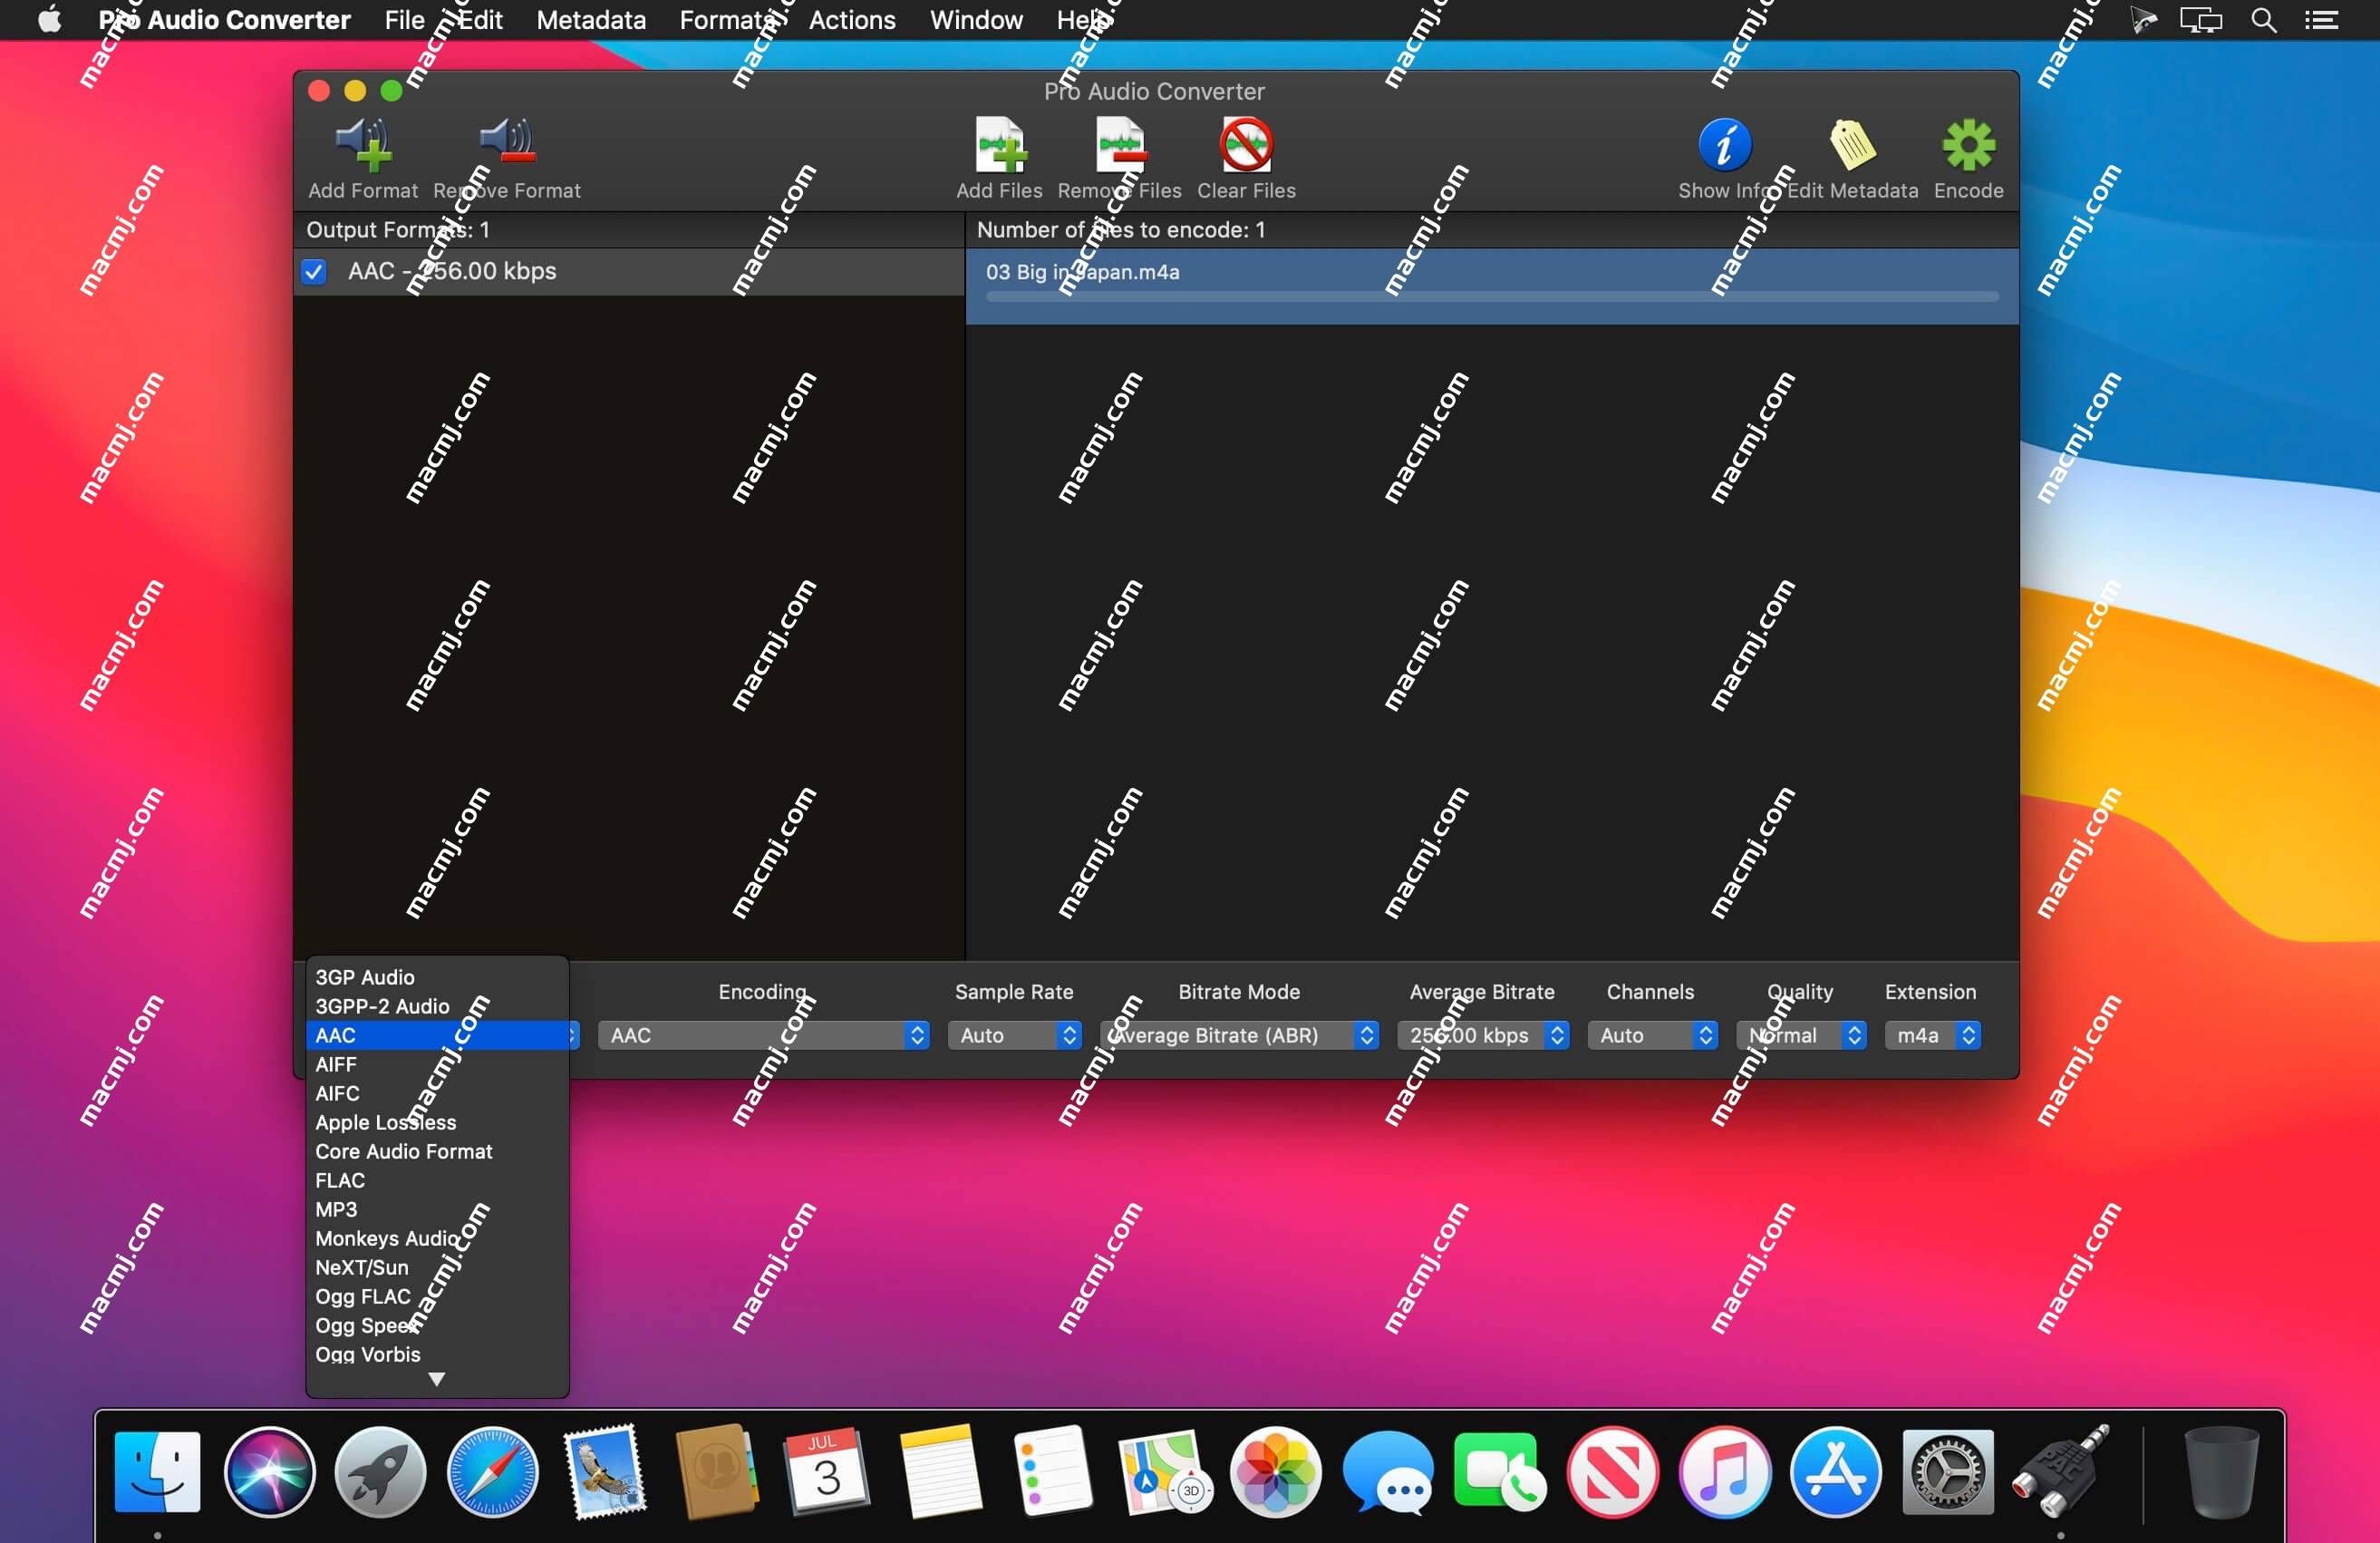Viewport: 2380px width, 1543px height.
Task: Open the Edit menu
Action: point(480,20)
